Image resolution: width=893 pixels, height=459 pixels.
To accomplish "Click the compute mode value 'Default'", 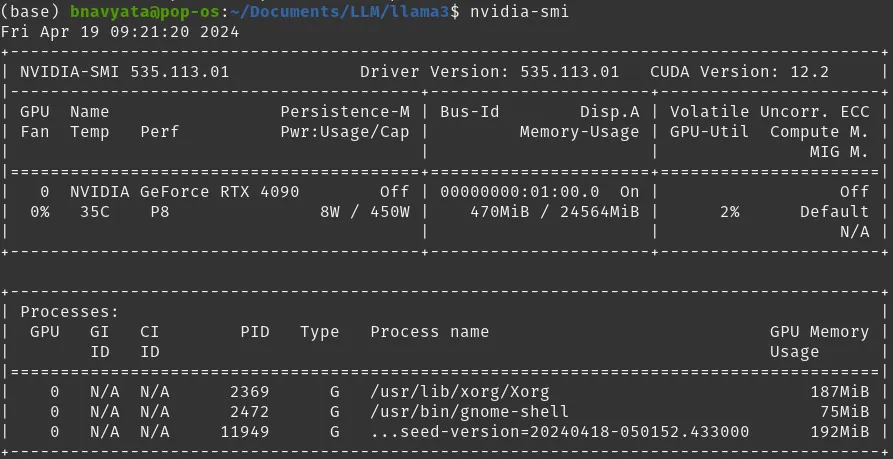I will [x=834, y=212].
